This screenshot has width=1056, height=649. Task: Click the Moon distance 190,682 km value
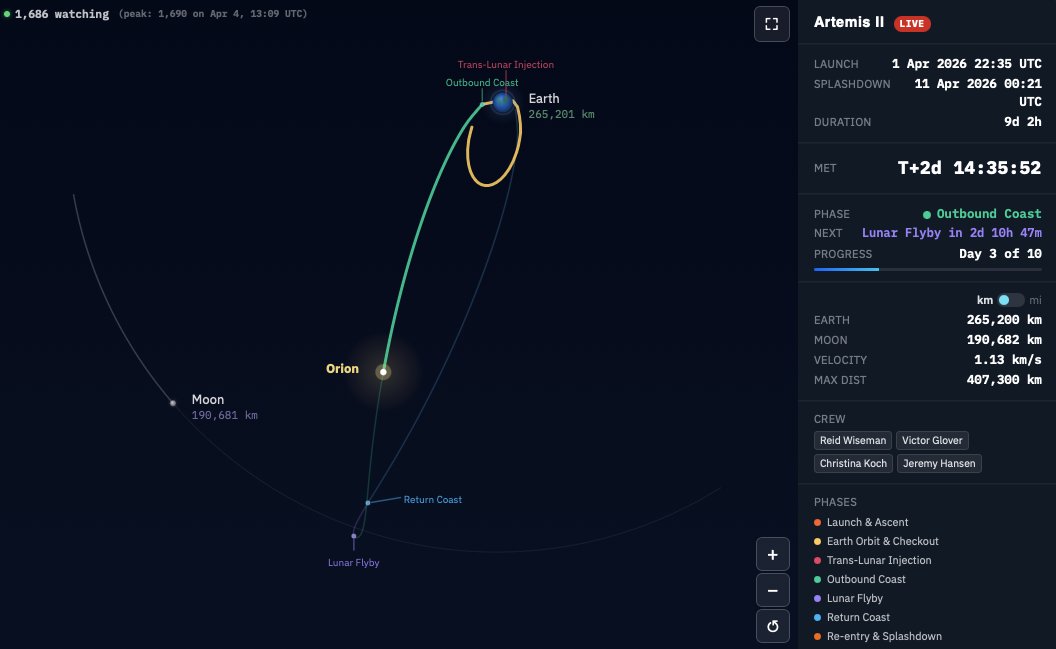tap(1003, 340)
